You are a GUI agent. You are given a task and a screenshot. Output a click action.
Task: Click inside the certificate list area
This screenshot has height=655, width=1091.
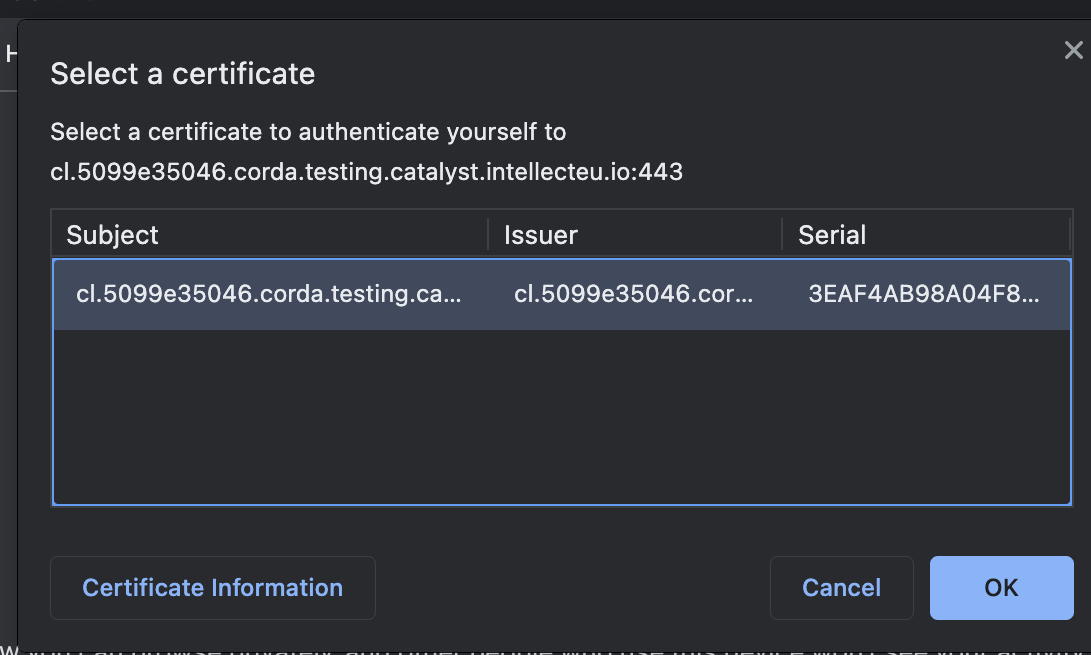[x=560, y=400]
